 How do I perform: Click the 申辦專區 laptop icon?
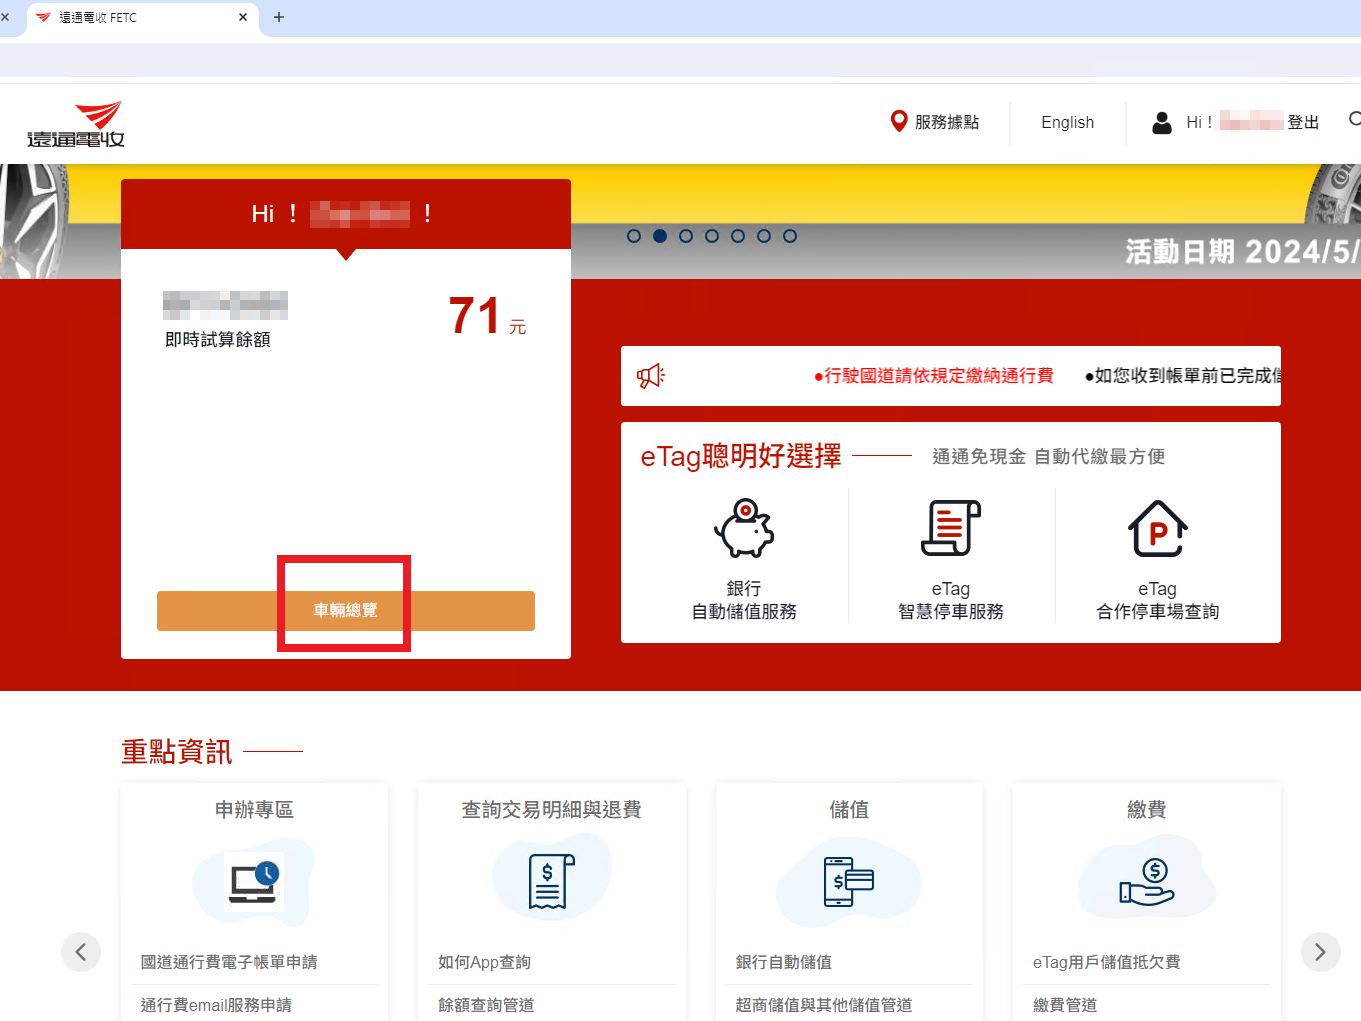[x=253, y=882]
